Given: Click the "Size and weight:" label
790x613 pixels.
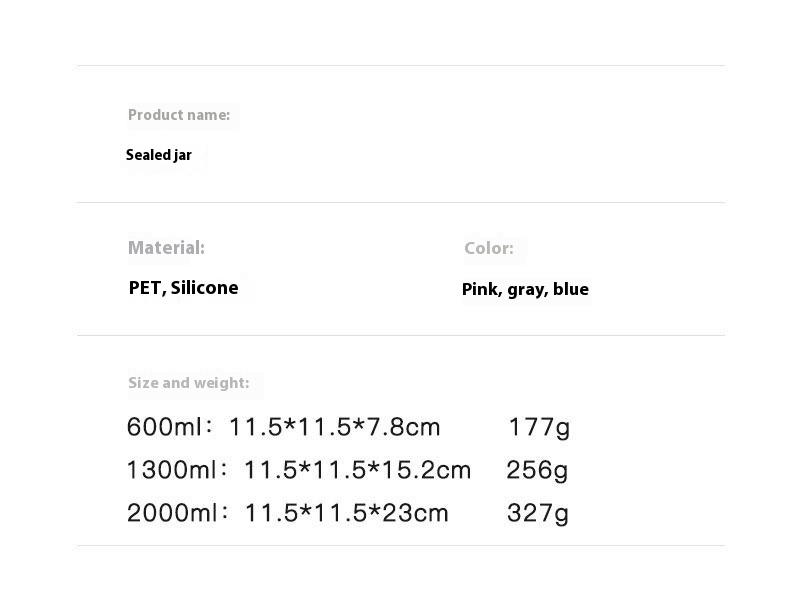Looking at the screenshot, I should pyautogui.click(x=189, y=383).
